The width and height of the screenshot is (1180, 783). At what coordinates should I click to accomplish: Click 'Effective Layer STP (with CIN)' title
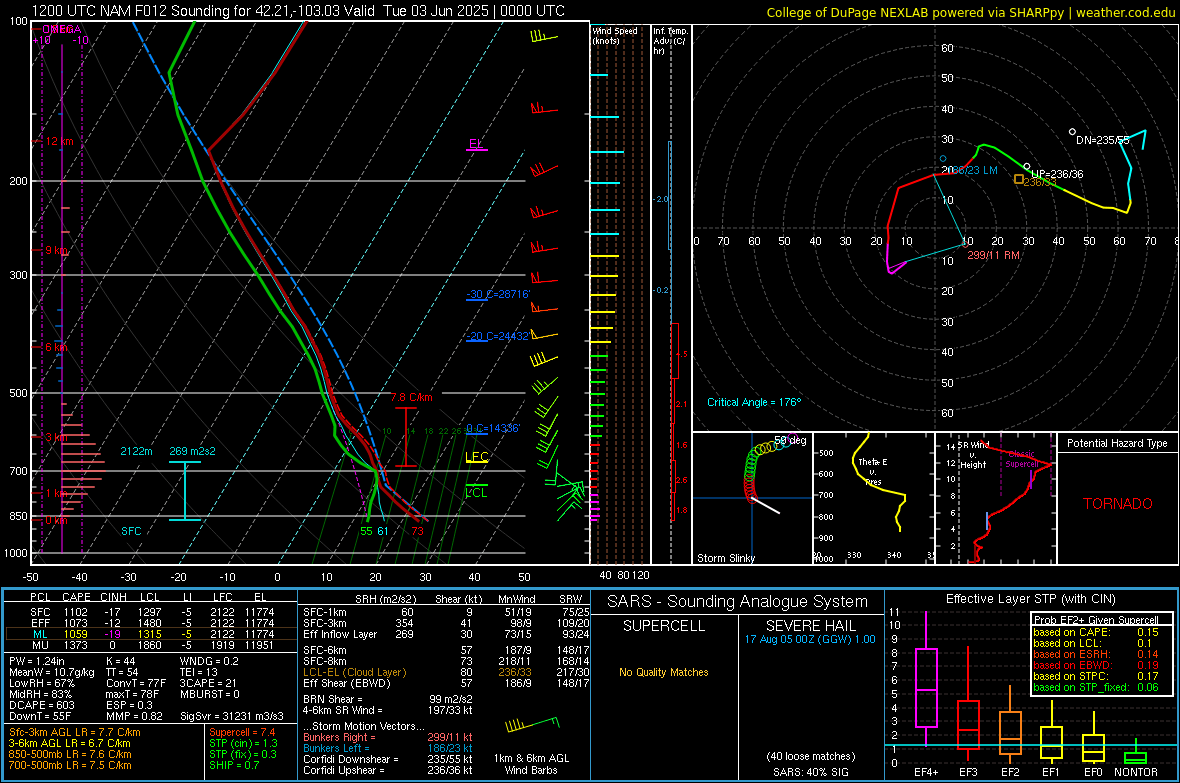[1030, 599]
